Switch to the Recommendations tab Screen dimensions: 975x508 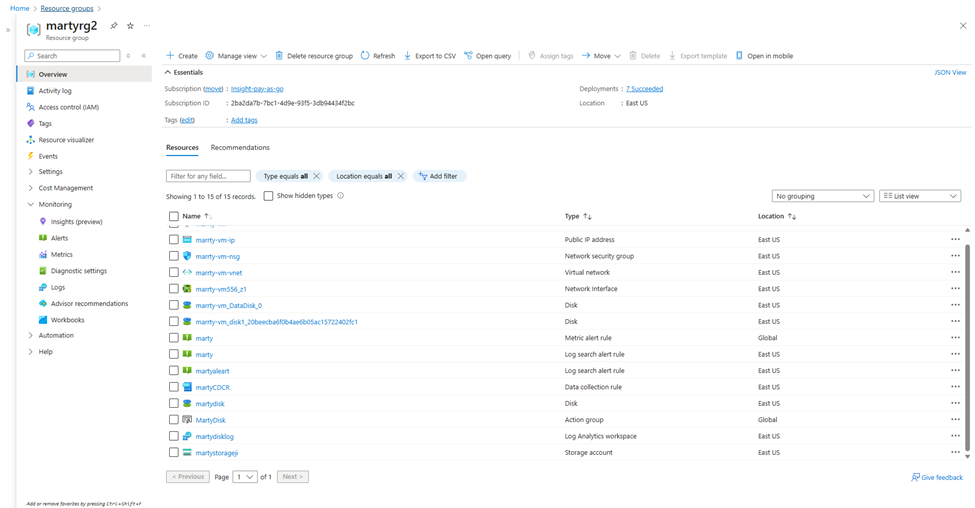coord(240,148)
